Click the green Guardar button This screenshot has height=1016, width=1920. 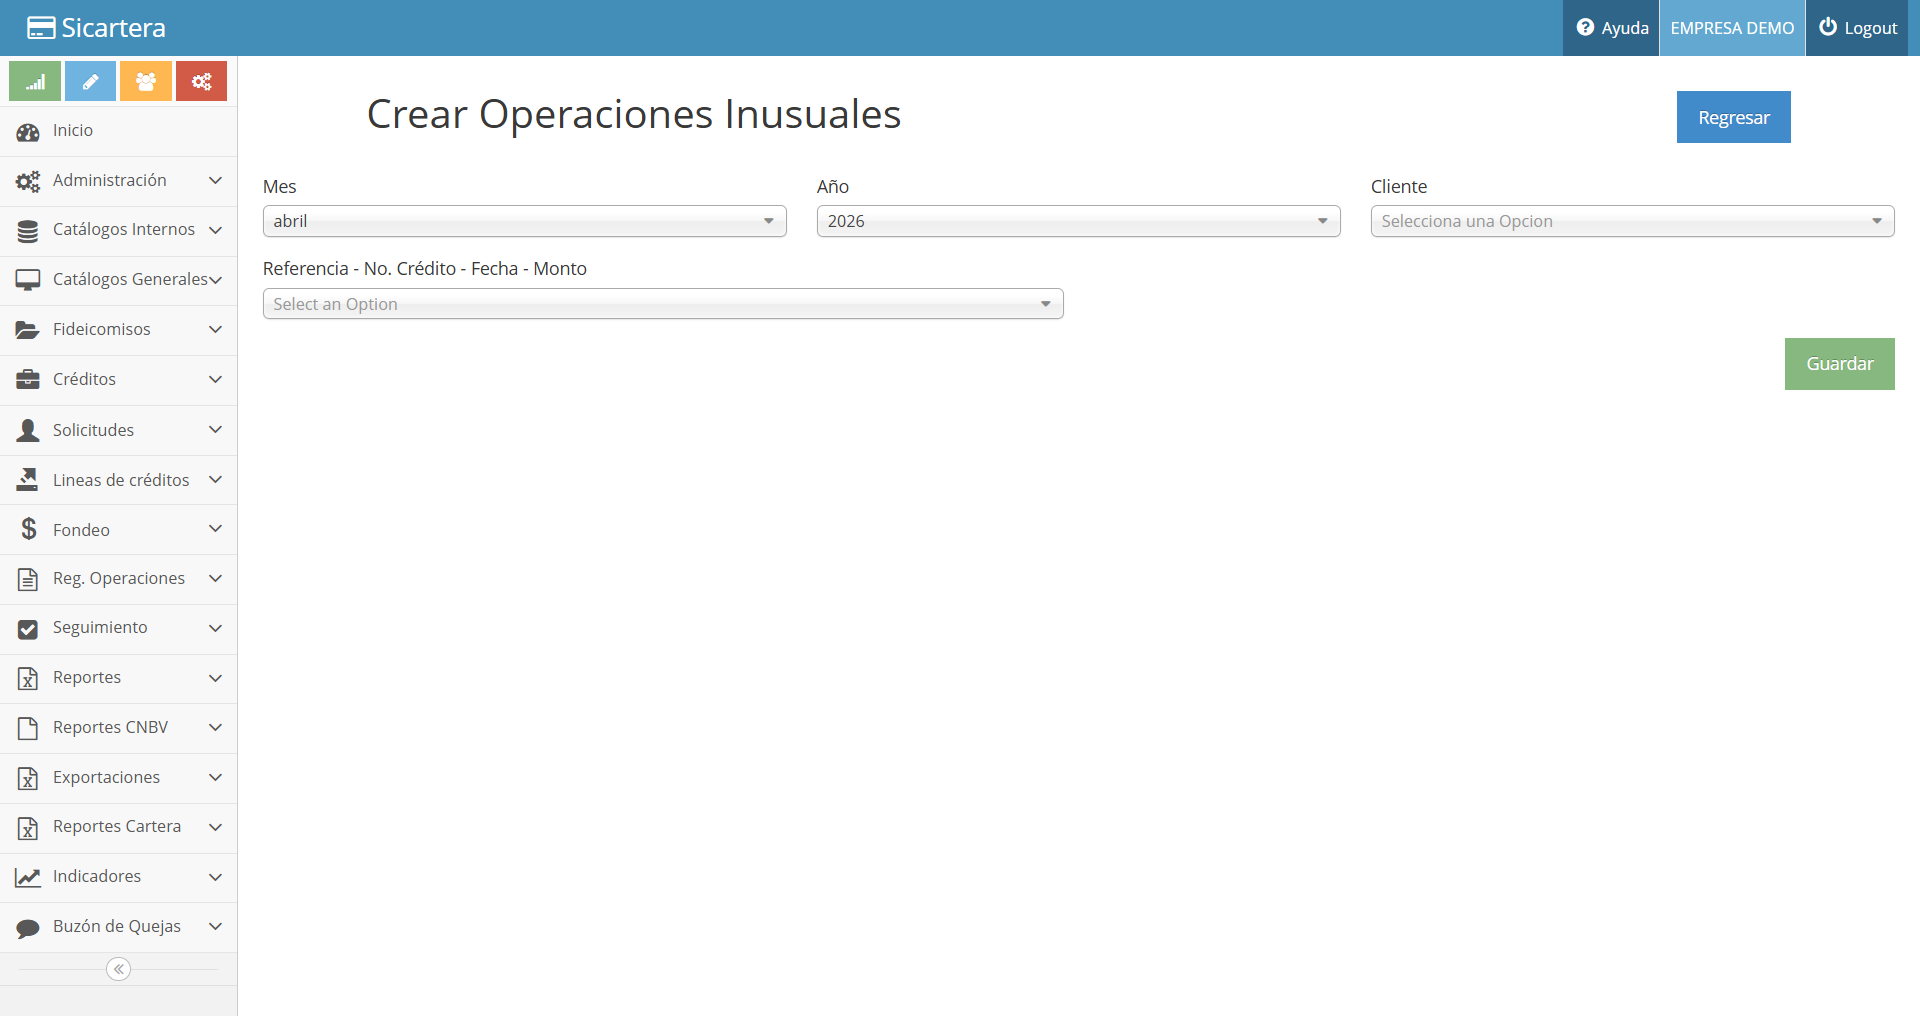pyautogui.click(x=1839, y=364)
